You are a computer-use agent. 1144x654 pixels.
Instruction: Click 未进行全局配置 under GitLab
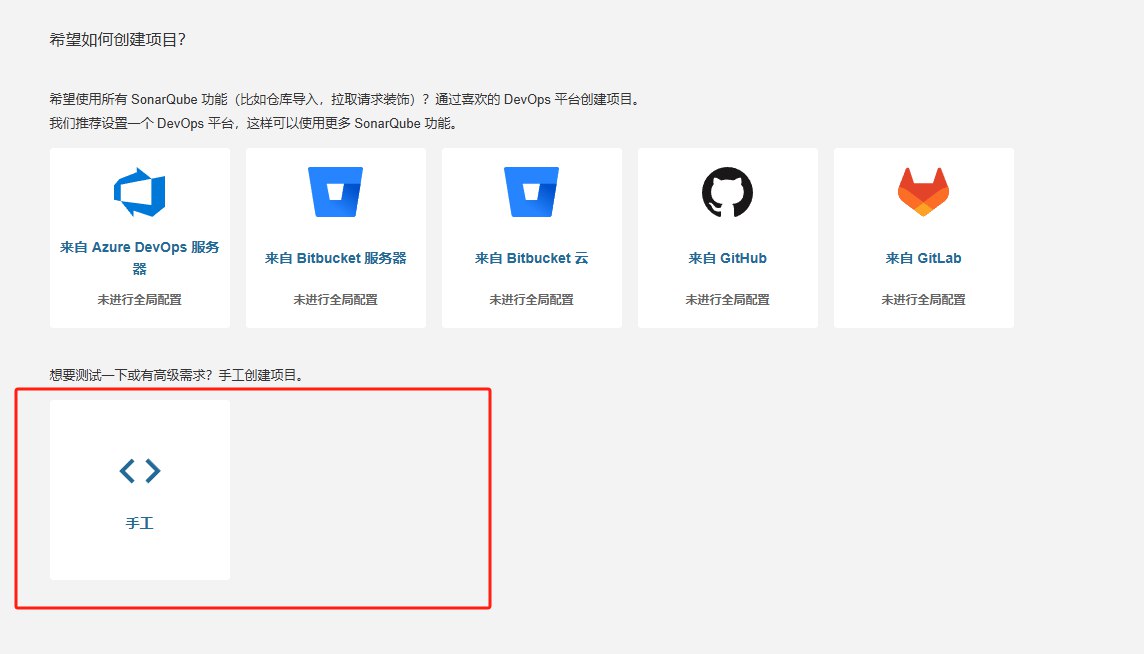click(923, 299)
